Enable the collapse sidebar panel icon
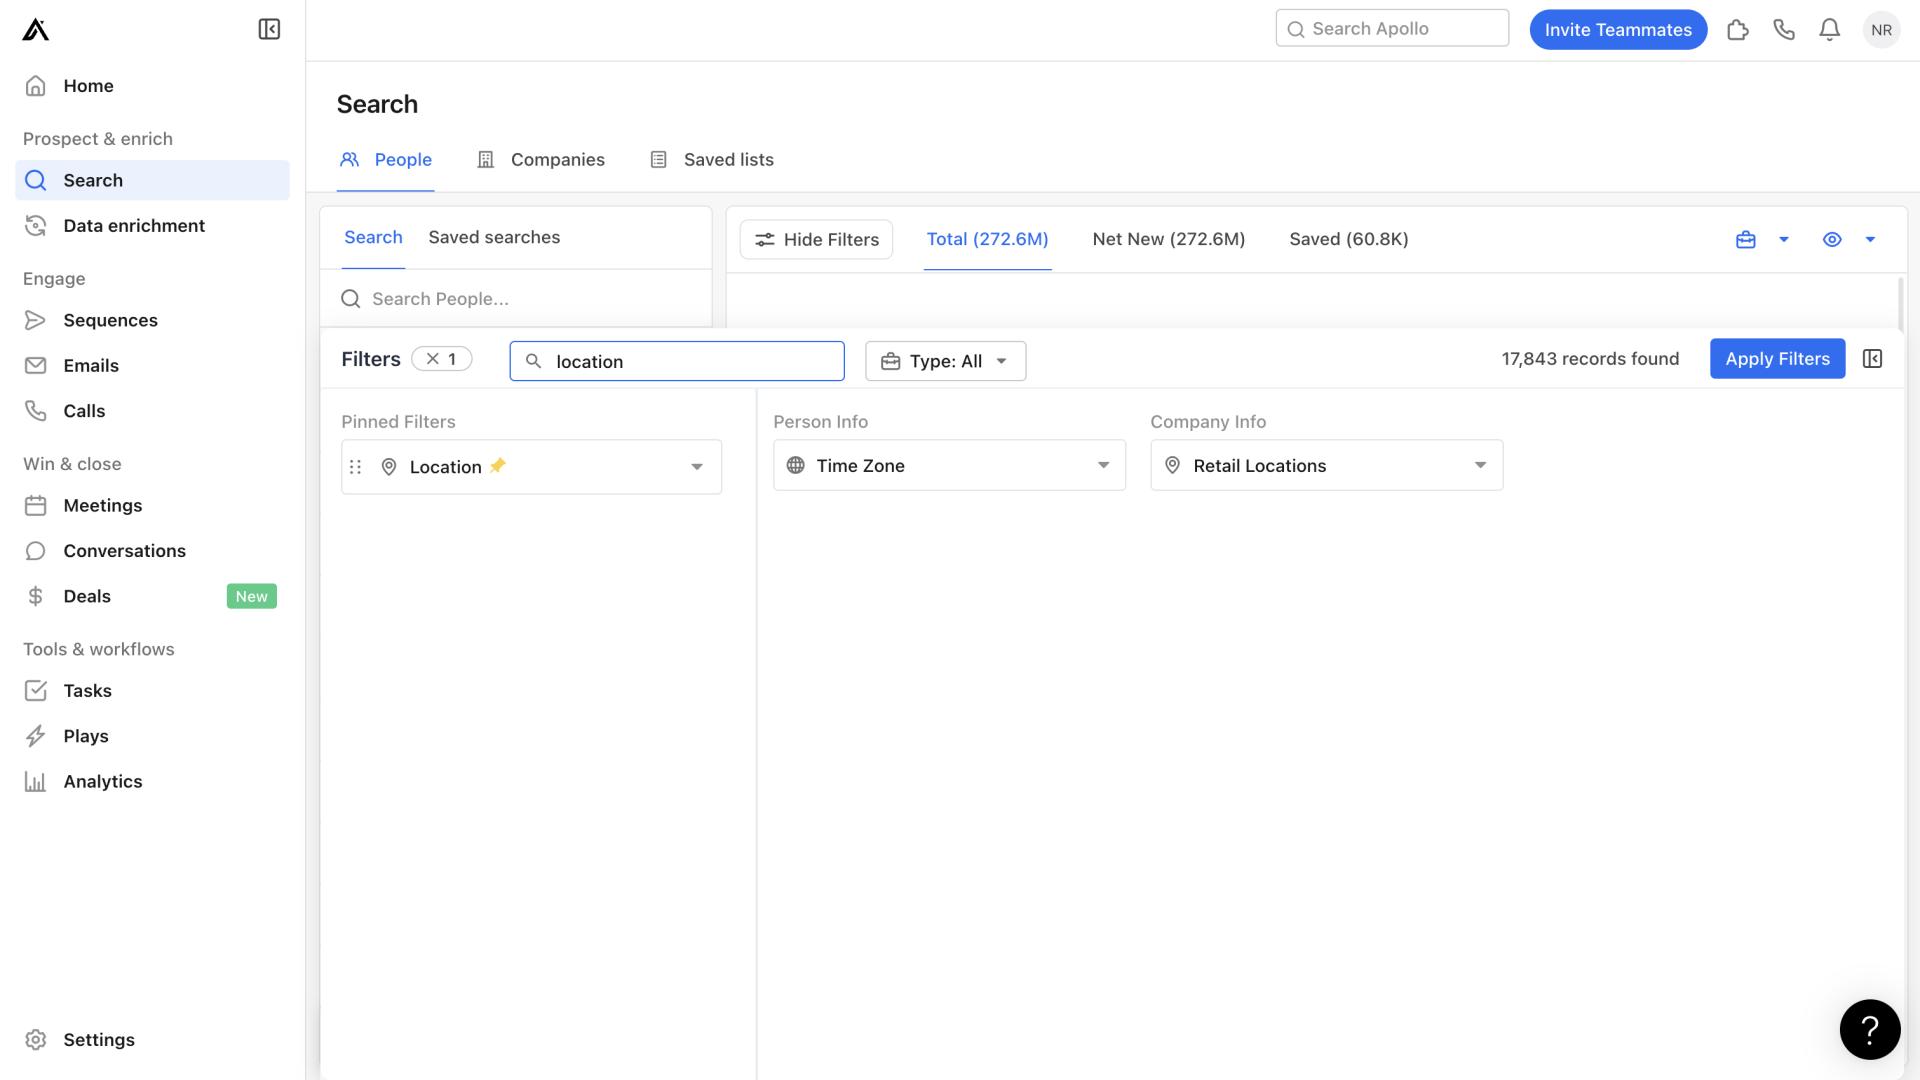Viewport: 1920px width, 1080px height. tap(269, 29)
